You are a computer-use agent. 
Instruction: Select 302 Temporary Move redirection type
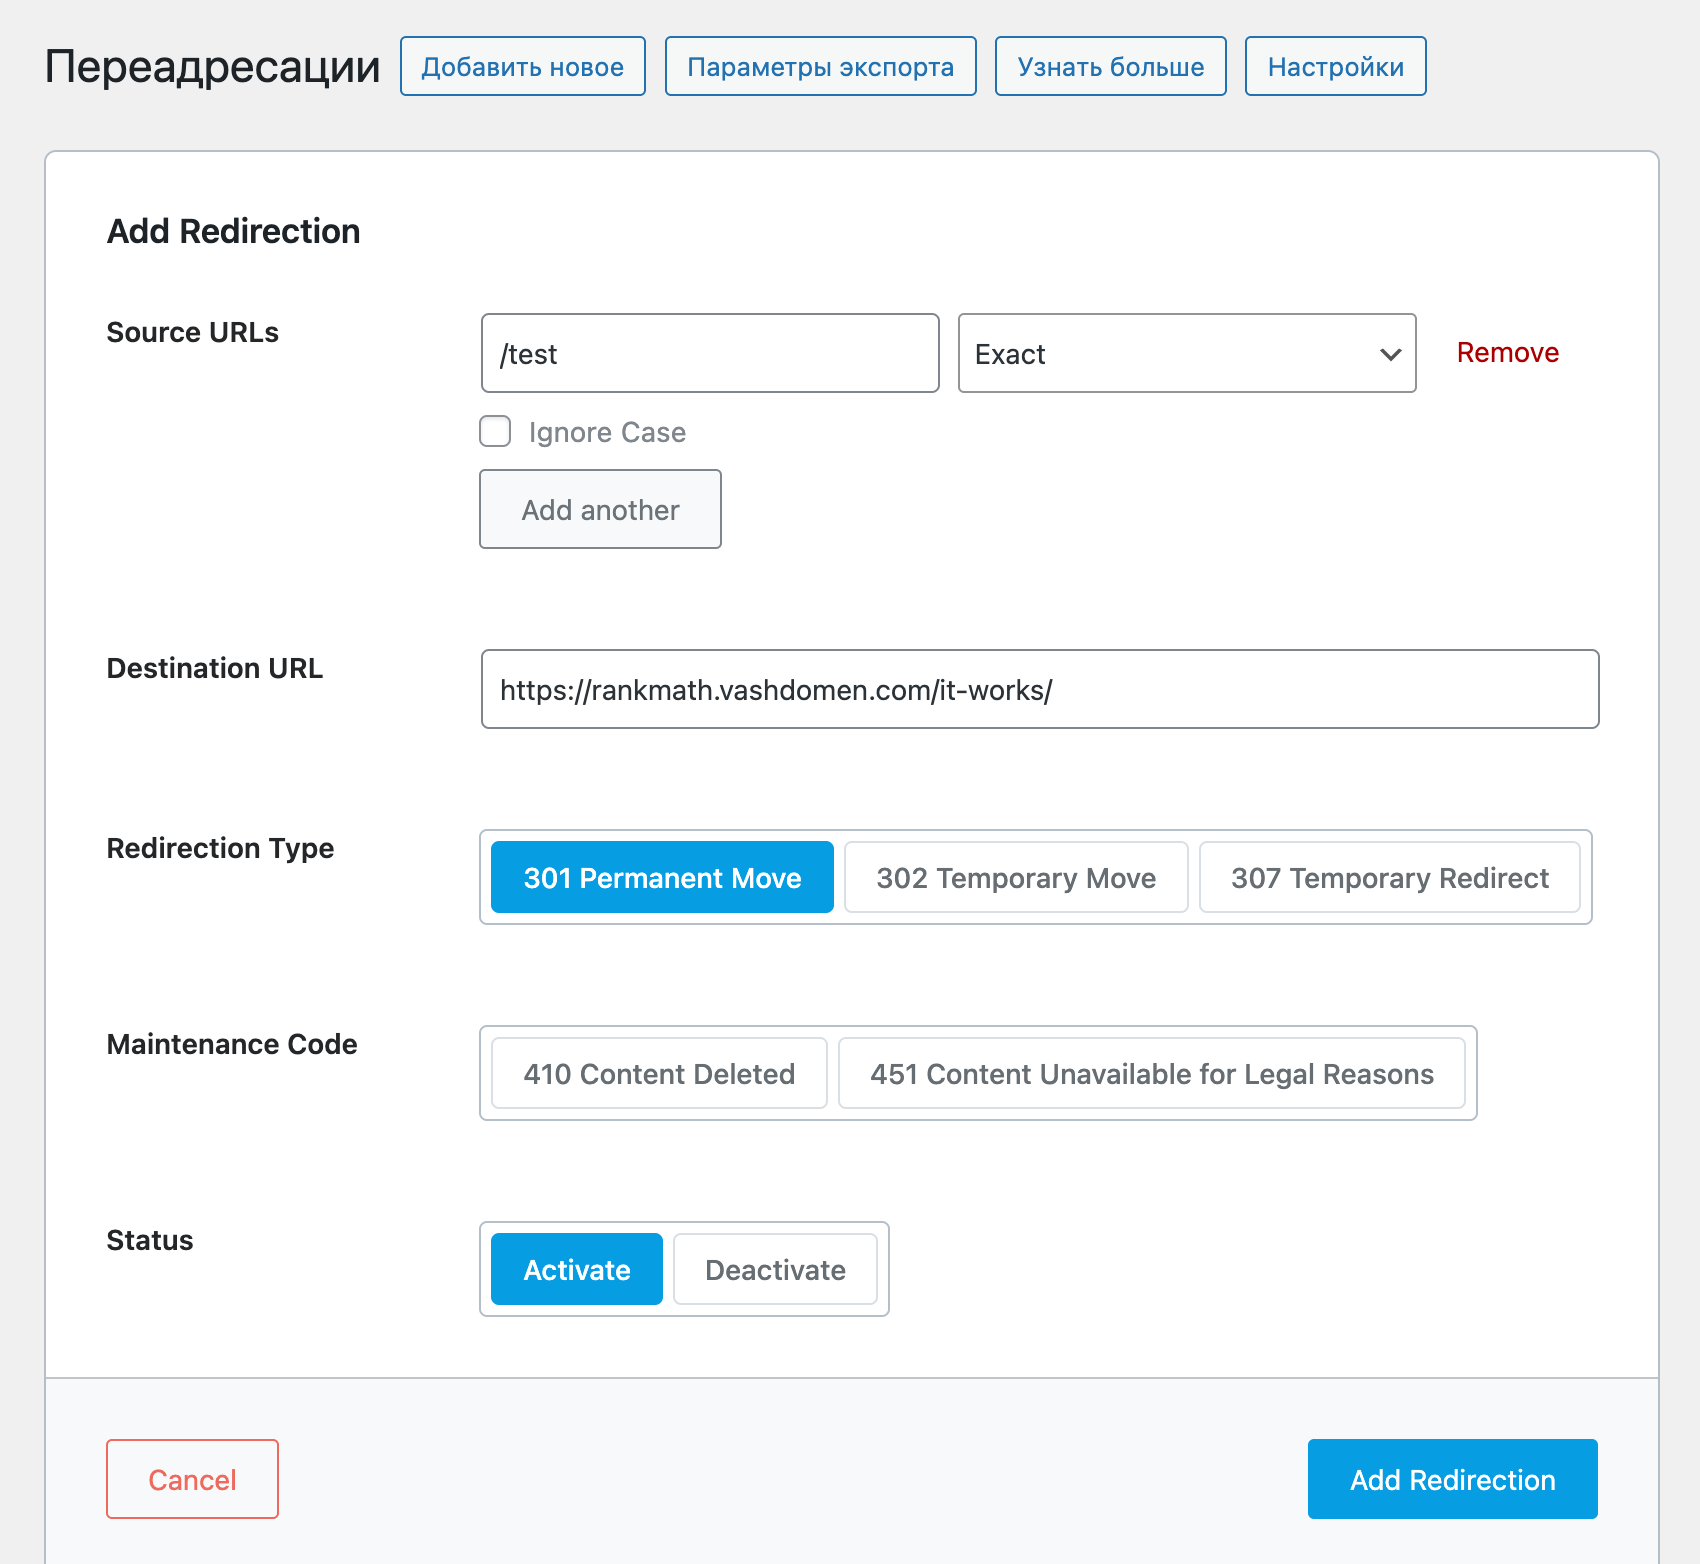(1016, 877)
